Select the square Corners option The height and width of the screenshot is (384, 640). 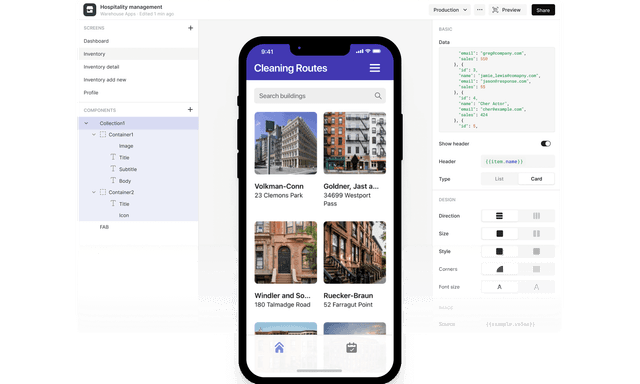tap(536, 269)
